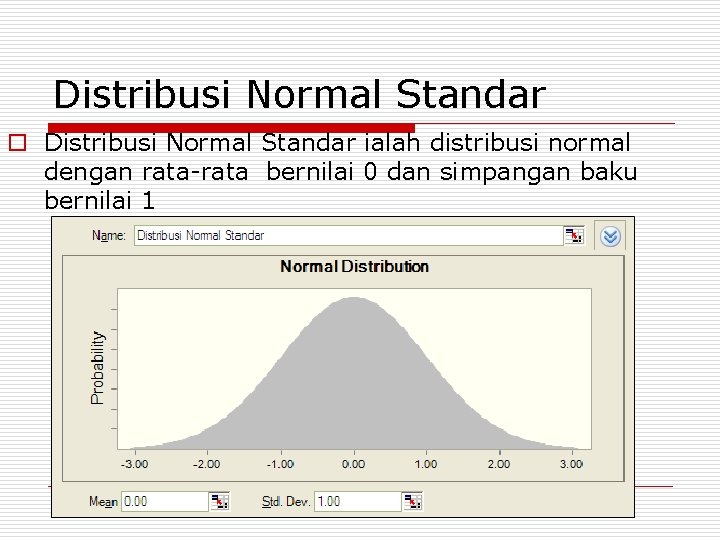
Task: Click the Std. Dev. label
Action: tap(286, 502)
